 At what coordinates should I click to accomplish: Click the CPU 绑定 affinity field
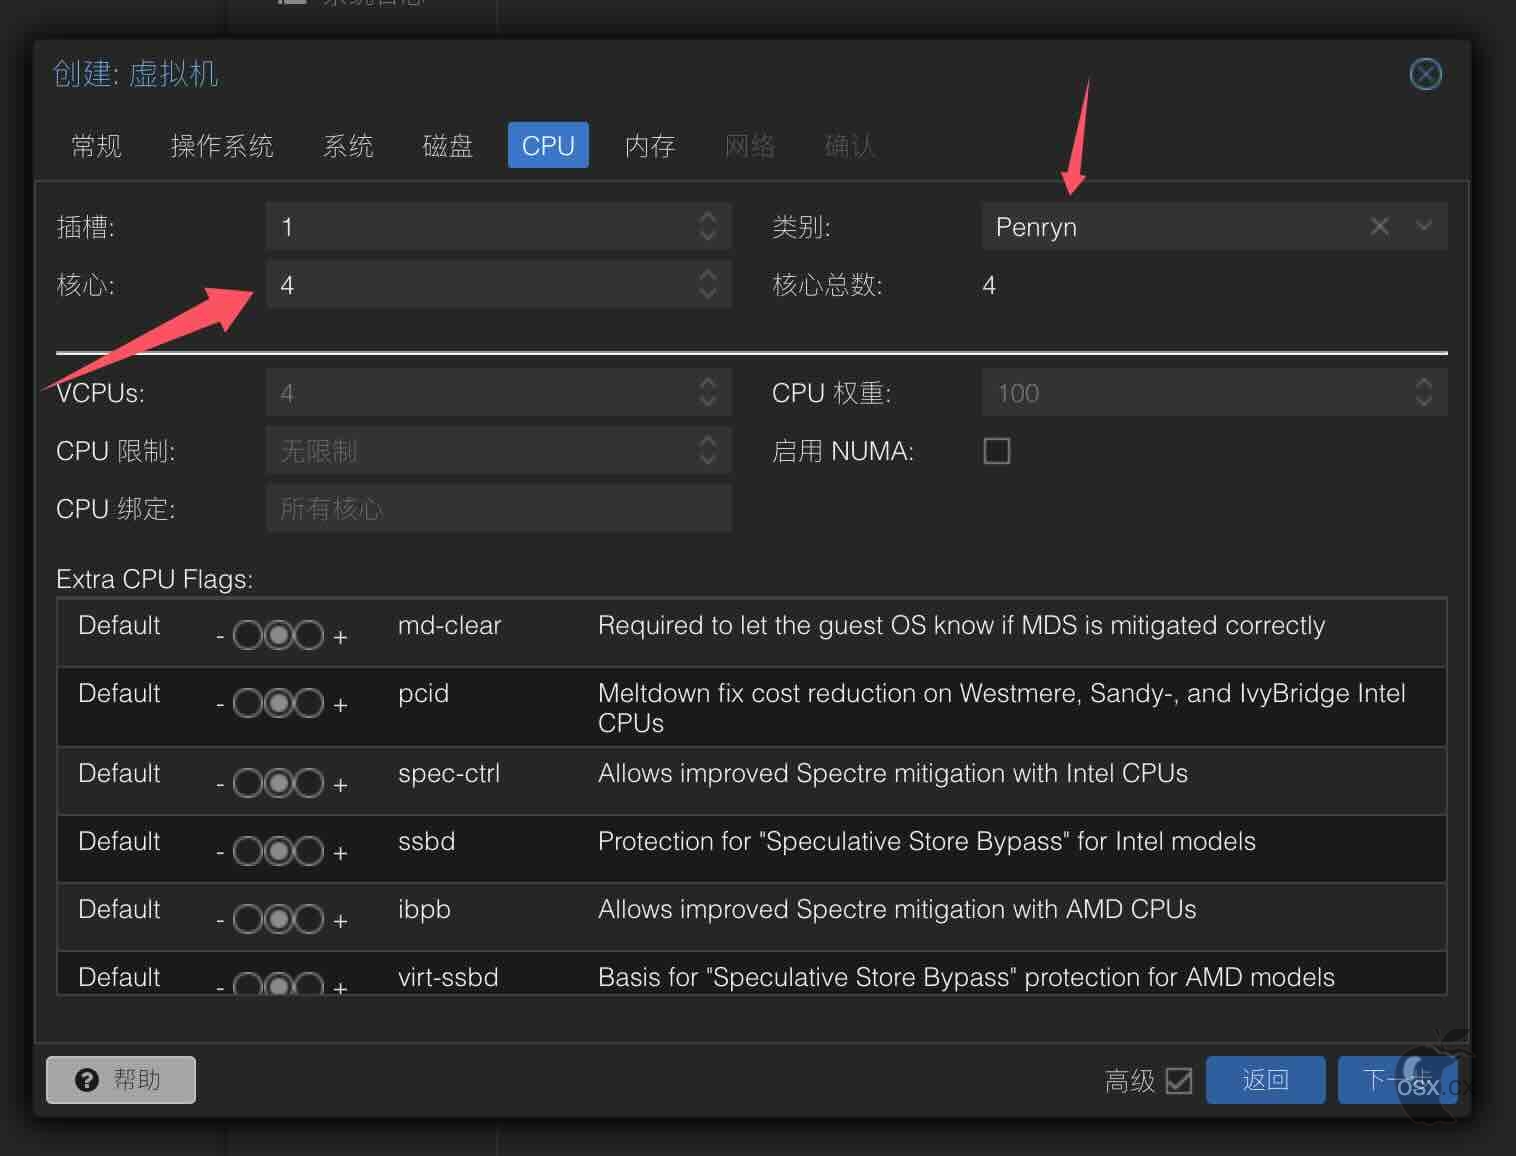click(499, 509)
